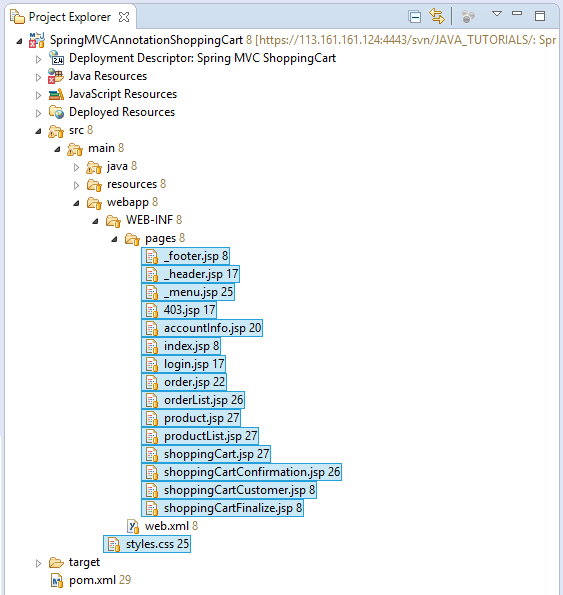Close the Project Explorer tab
The height and width of the screenshot is (595, 563).
pos(124,17)
